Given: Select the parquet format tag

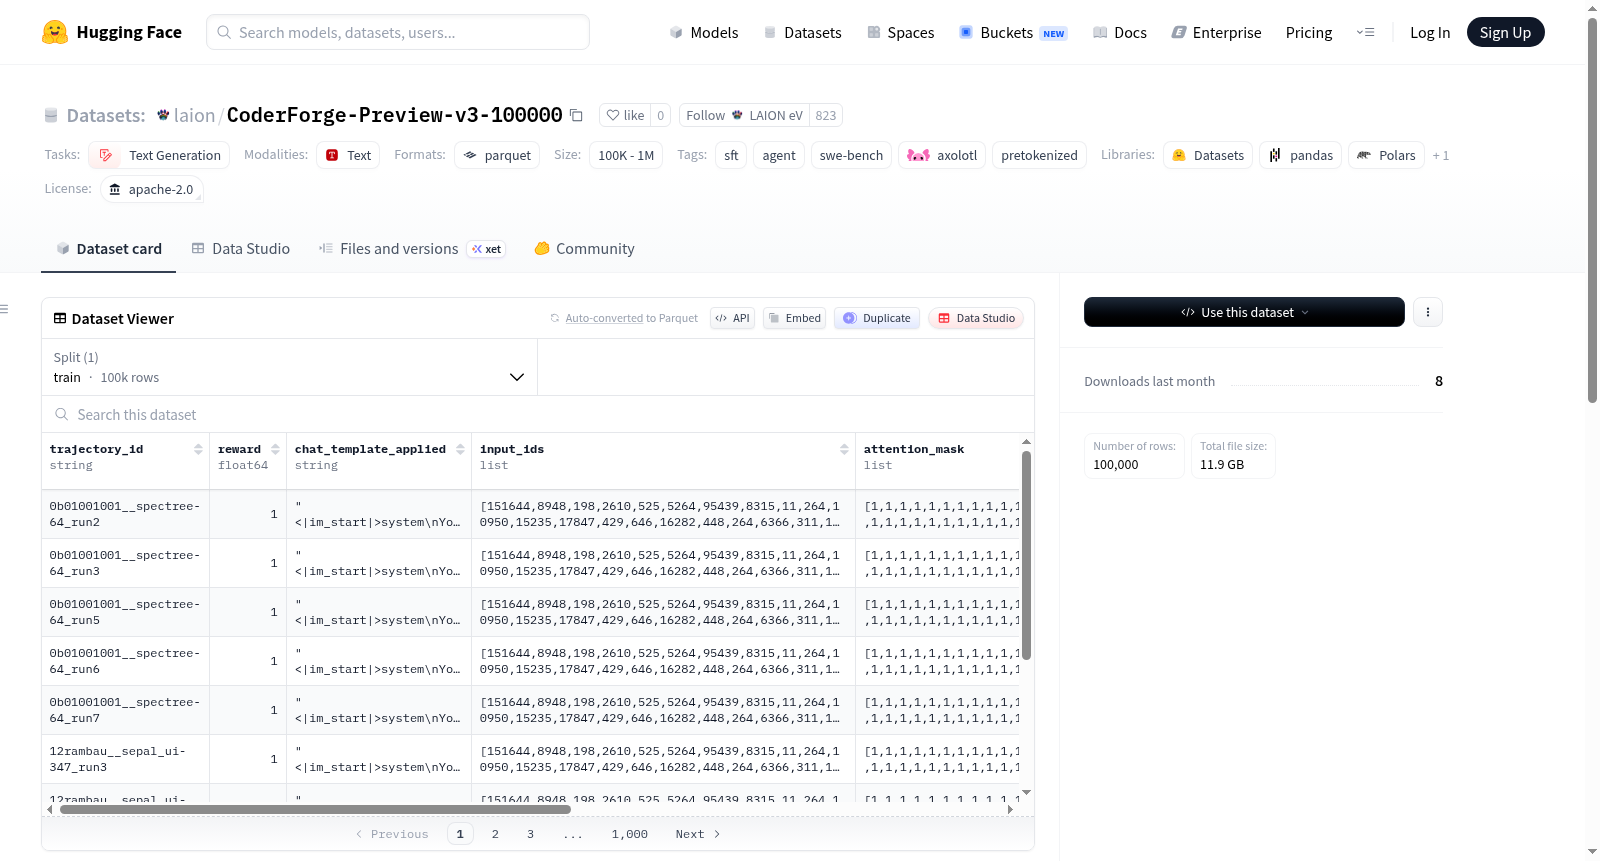Looking at the screenshot, I should tap(497, 155).
